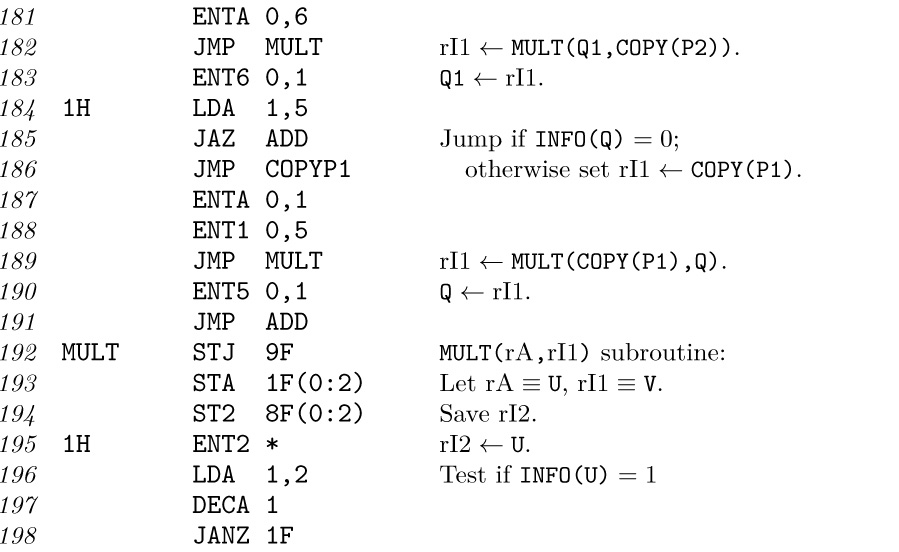Click the ENT1 0,5 instruction
The width and height of the screenshot is (899, 552).
coord(250,230)
